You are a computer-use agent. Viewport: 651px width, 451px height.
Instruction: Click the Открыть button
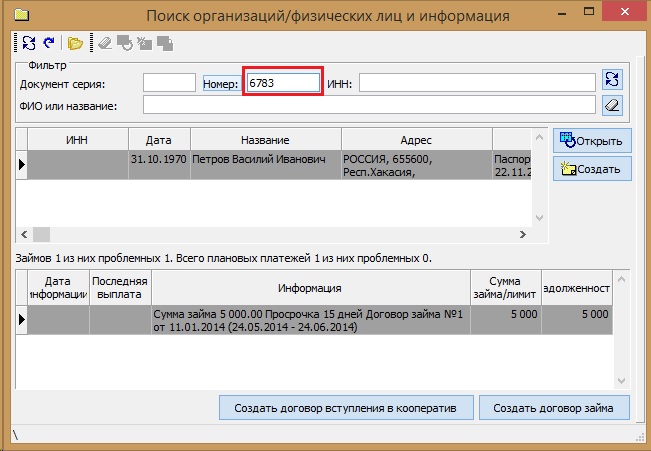tap(592, 141)
